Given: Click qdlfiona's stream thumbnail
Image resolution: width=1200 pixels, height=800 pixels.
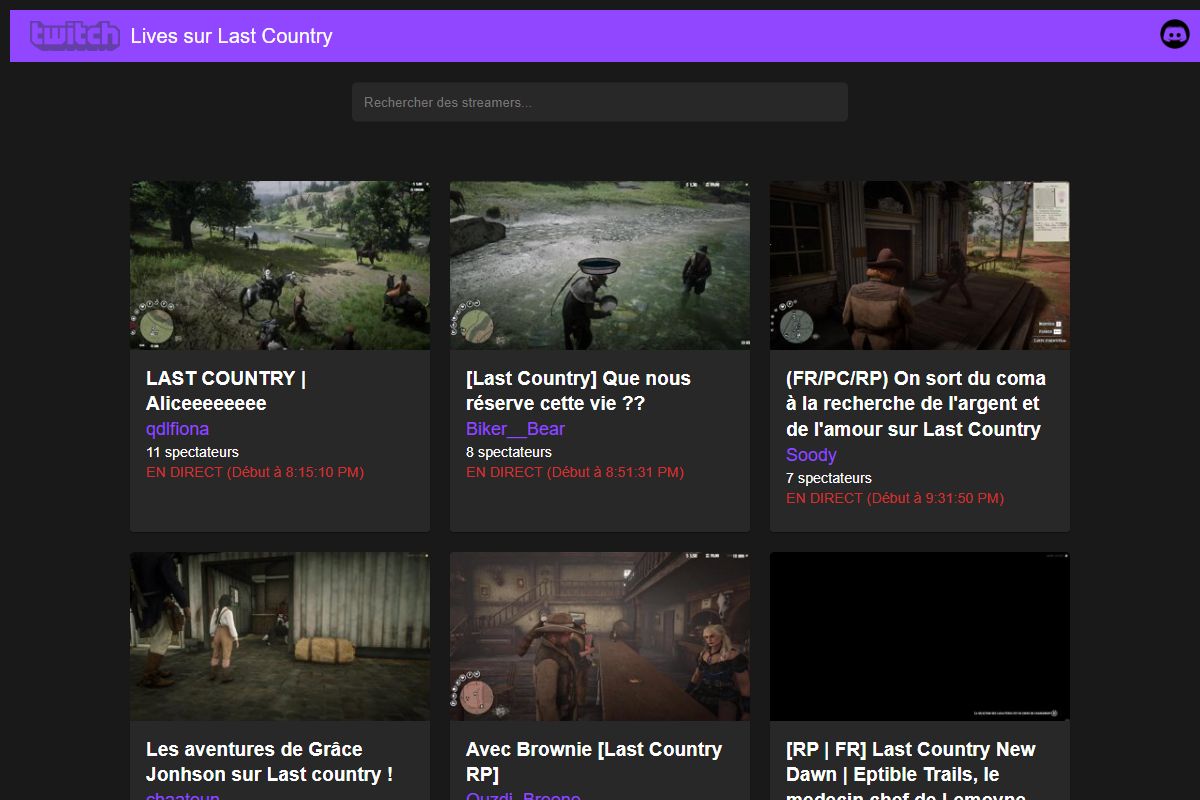Looking at the screenshot, I should [x=280, y=265].
